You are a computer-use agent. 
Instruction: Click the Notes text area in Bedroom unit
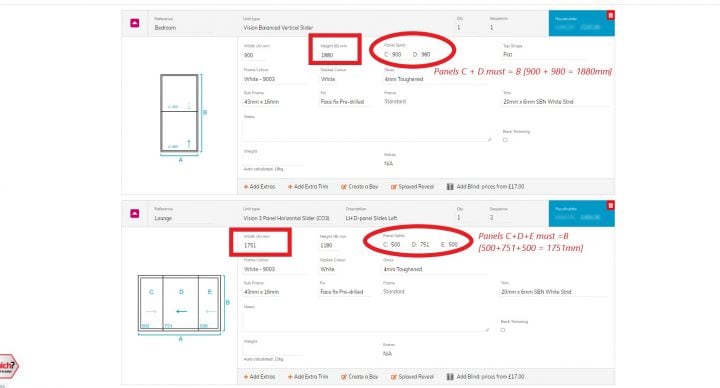point(366,131)
